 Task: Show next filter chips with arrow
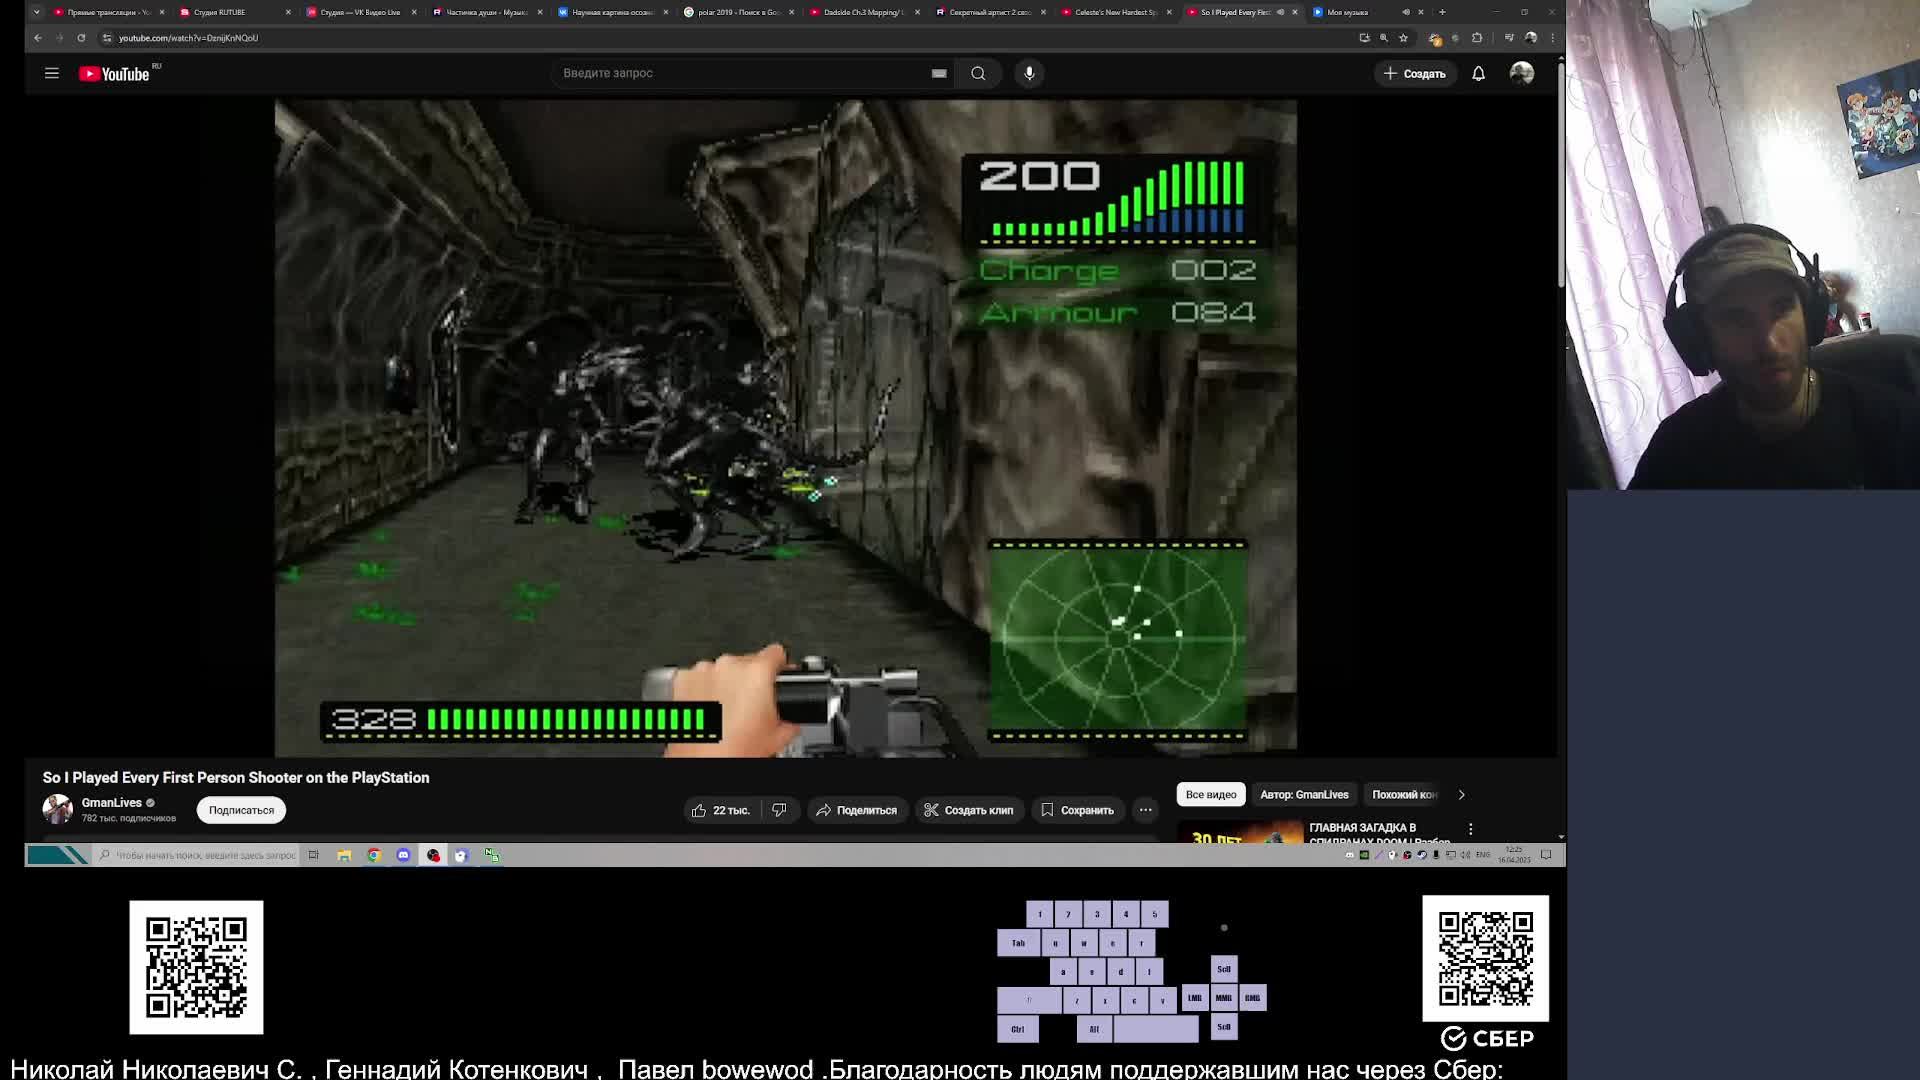(x=1461, y=795)
